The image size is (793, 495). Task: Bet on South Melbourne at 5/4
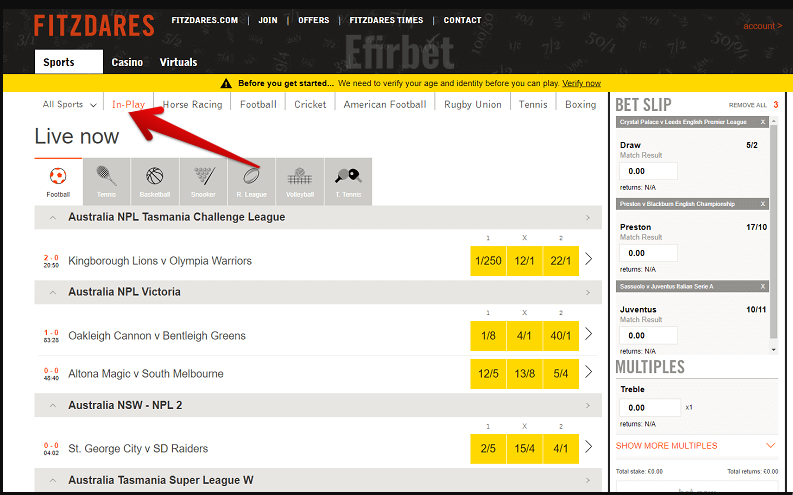coord(561,374)
